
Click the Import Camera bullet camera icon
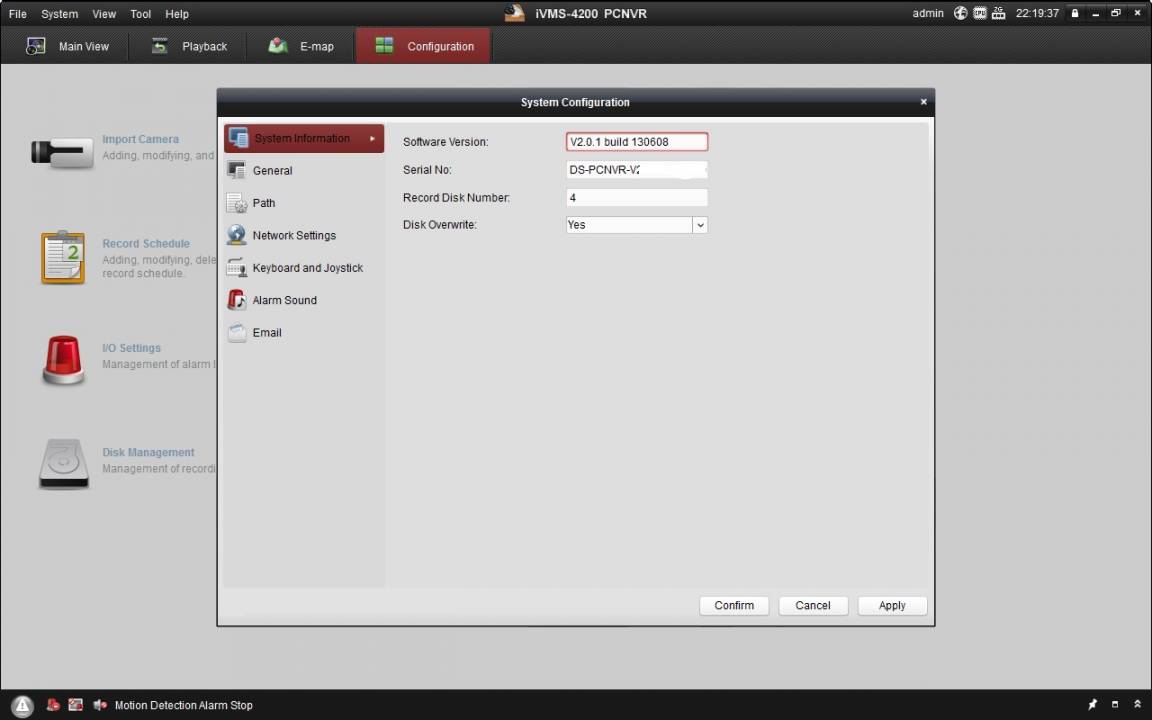pyautogui.click(x=62, y=152)
